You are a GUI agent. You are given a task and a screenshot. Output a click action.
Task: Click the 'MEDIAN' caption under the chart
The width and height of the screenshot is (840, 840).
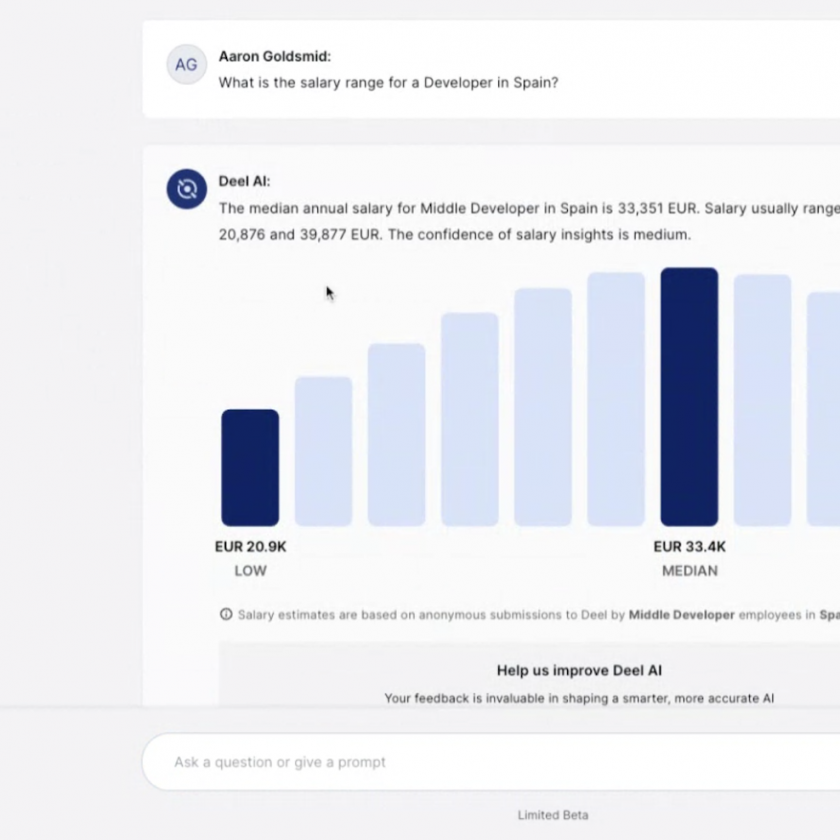[689, 571]
